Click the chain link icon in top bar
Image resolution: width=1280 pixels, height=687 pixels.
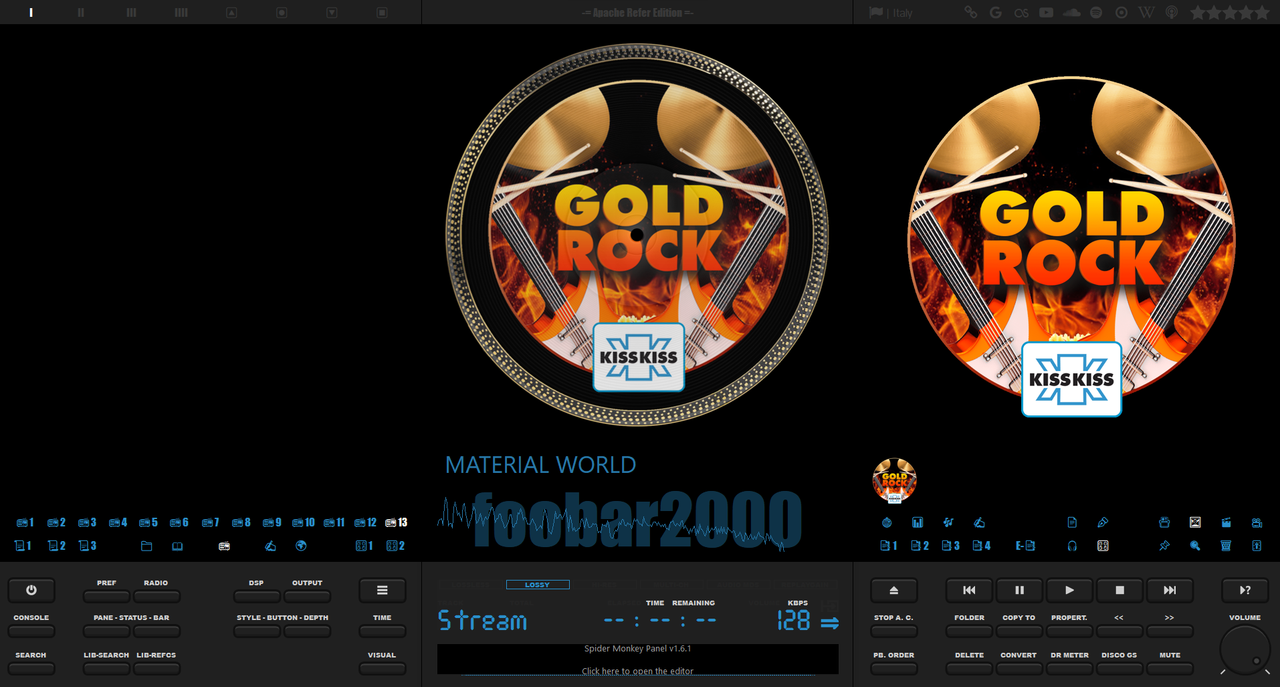tap(970, 12)
